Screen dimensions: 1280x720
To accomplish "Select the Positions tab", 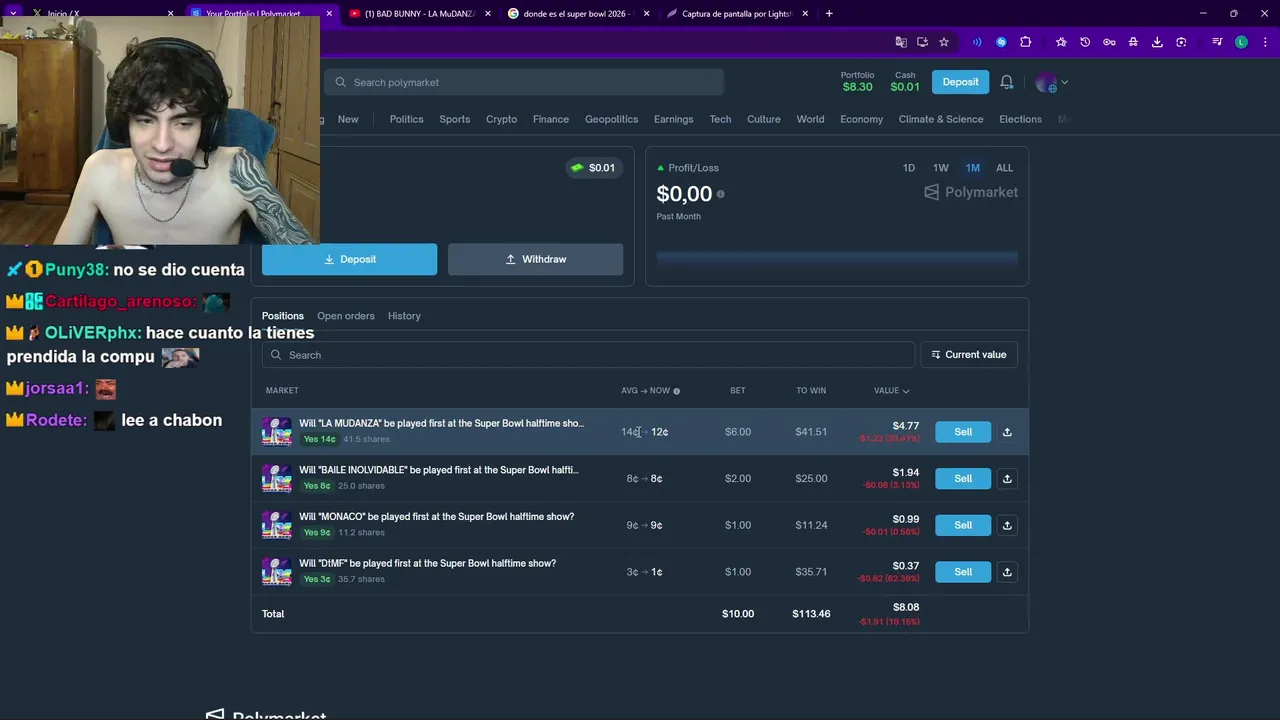I will pos(283,316).
